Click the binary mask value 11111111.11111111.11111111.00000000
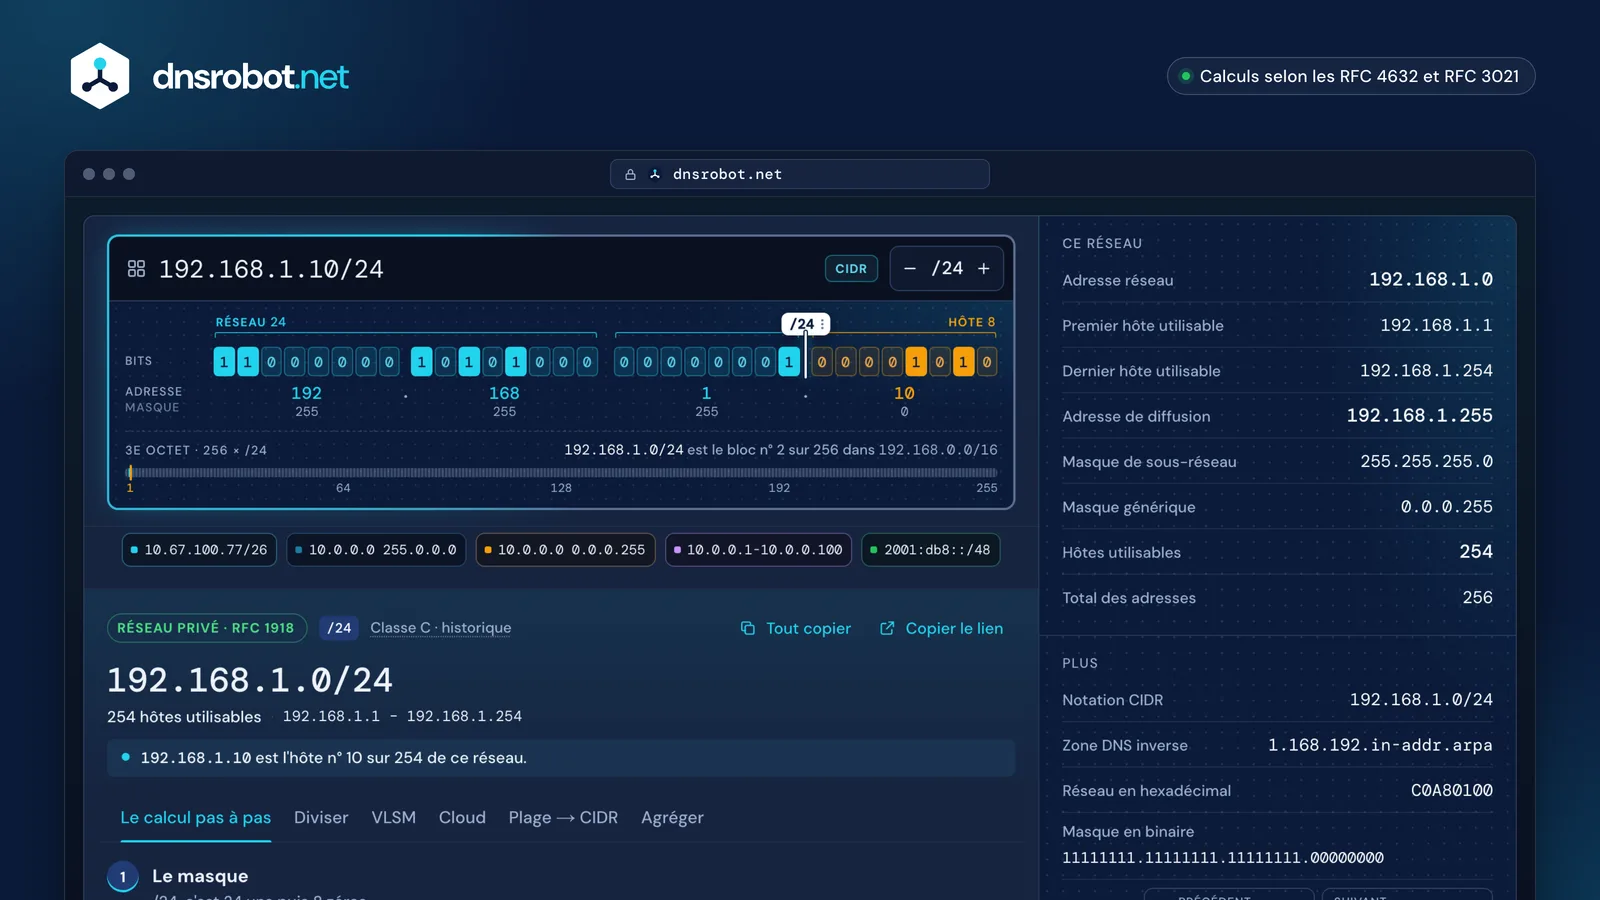Image resolution: width=1600 pixels, height=900 pixels. (x=1223, y=858)
